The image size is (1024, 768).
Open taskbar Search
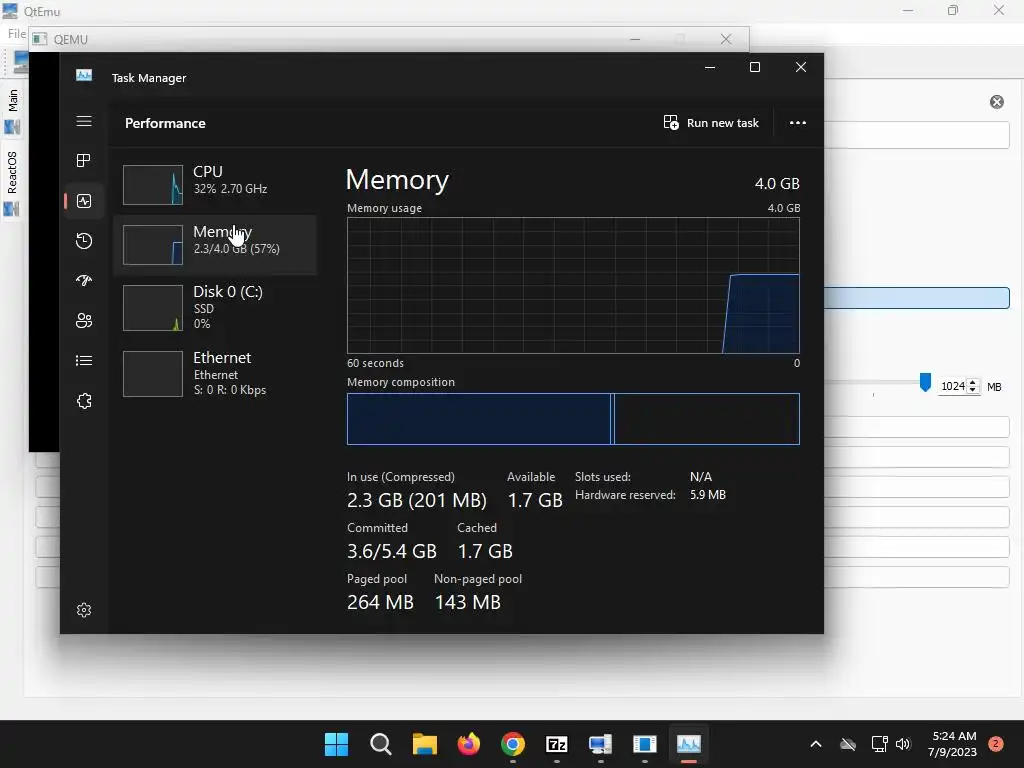point(380,744)
